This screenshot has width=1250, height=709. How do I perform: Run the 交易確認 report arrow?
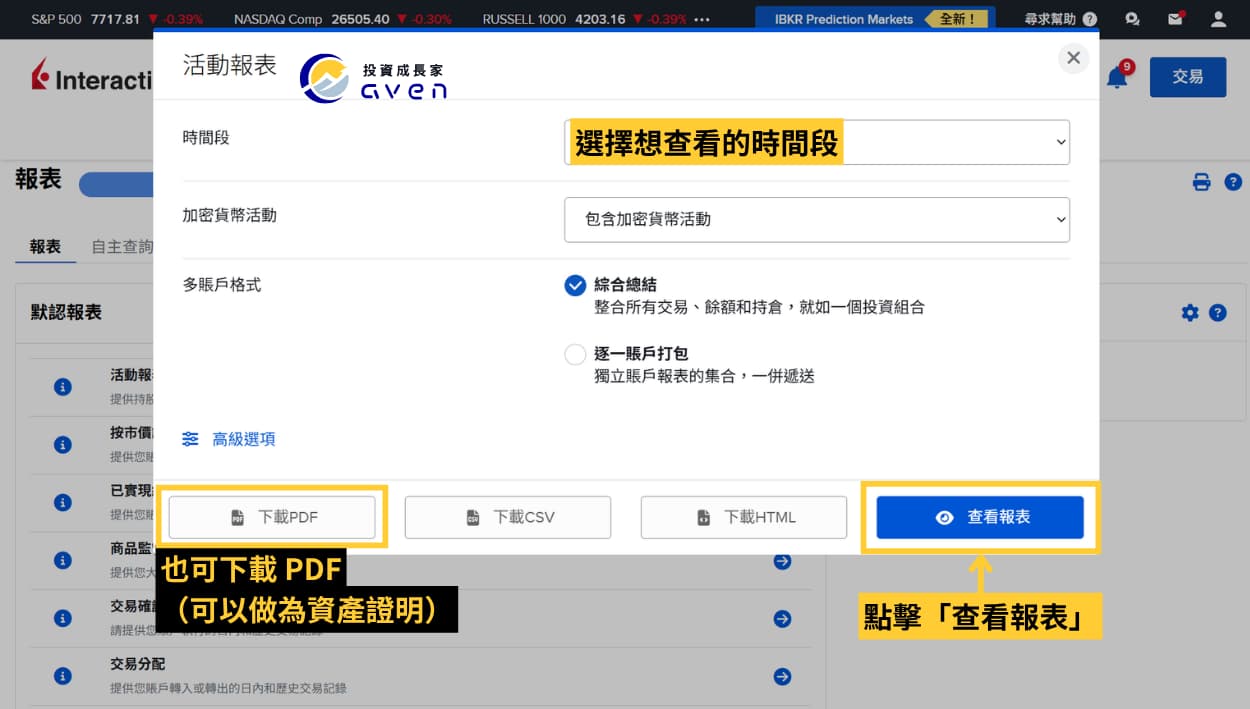click(x=782, y=619)
